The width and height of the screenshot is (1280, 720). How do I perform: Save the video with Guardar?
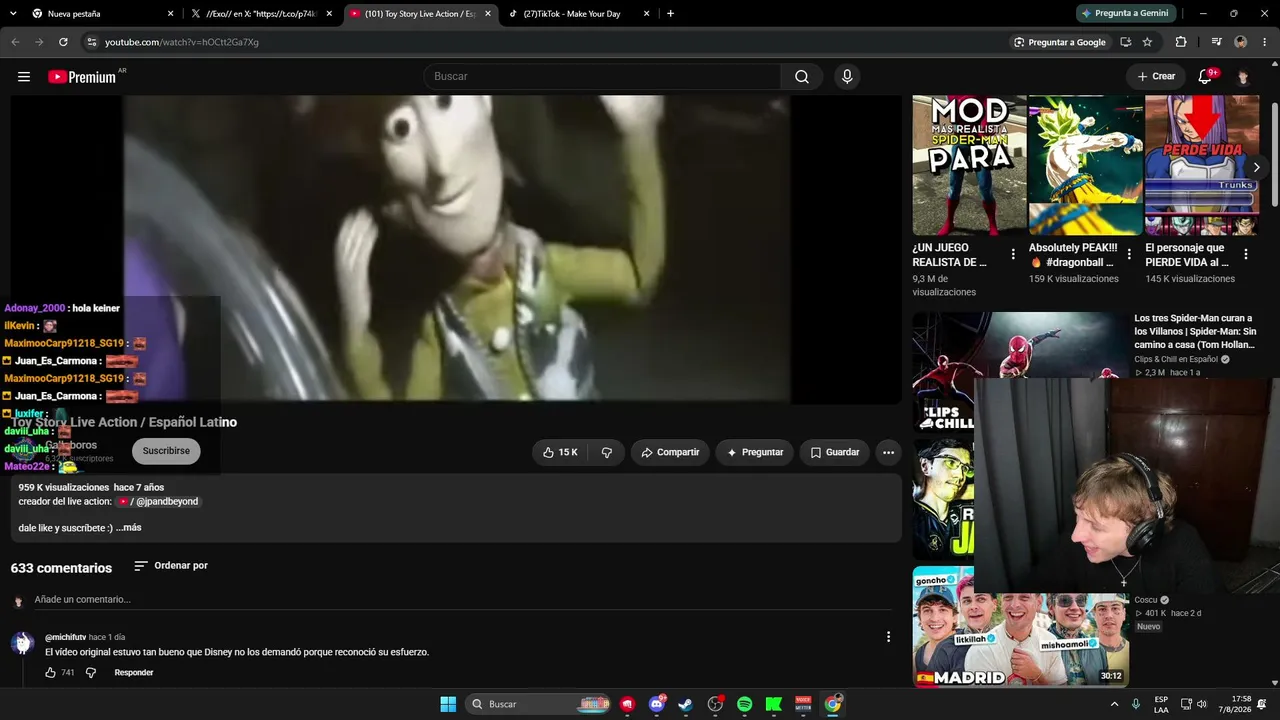pyautogui.click(x=834, y=452)
